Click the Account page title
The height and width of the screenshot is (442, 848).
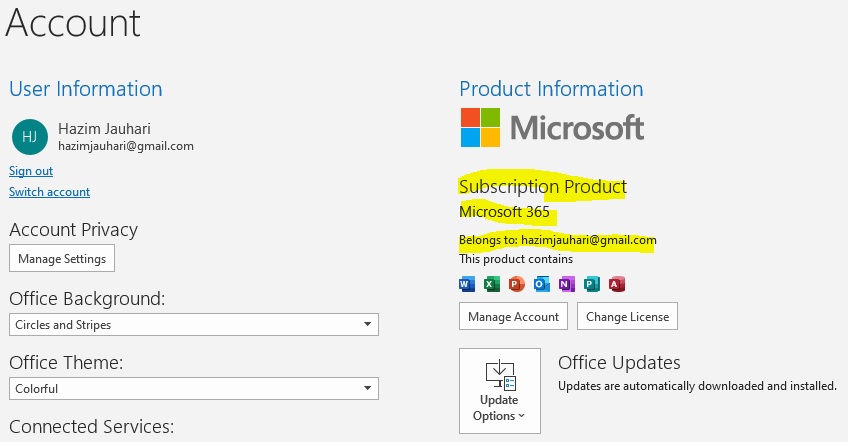(x=73, y=23)
